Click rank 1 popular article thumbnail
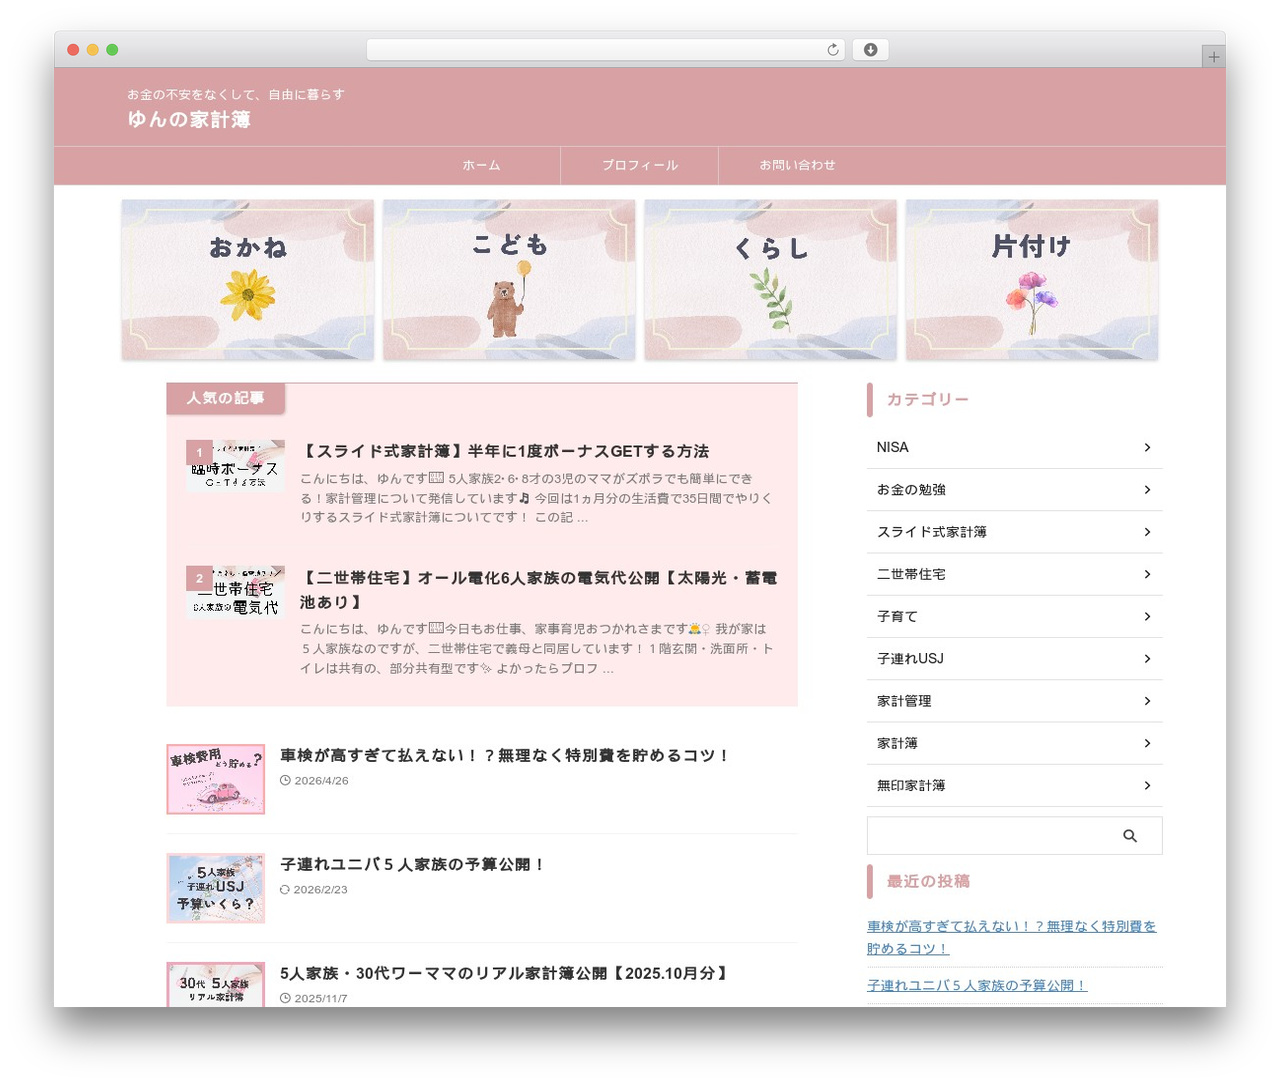Screen dimensions: 1280x1084 click(x=235, y=466)
